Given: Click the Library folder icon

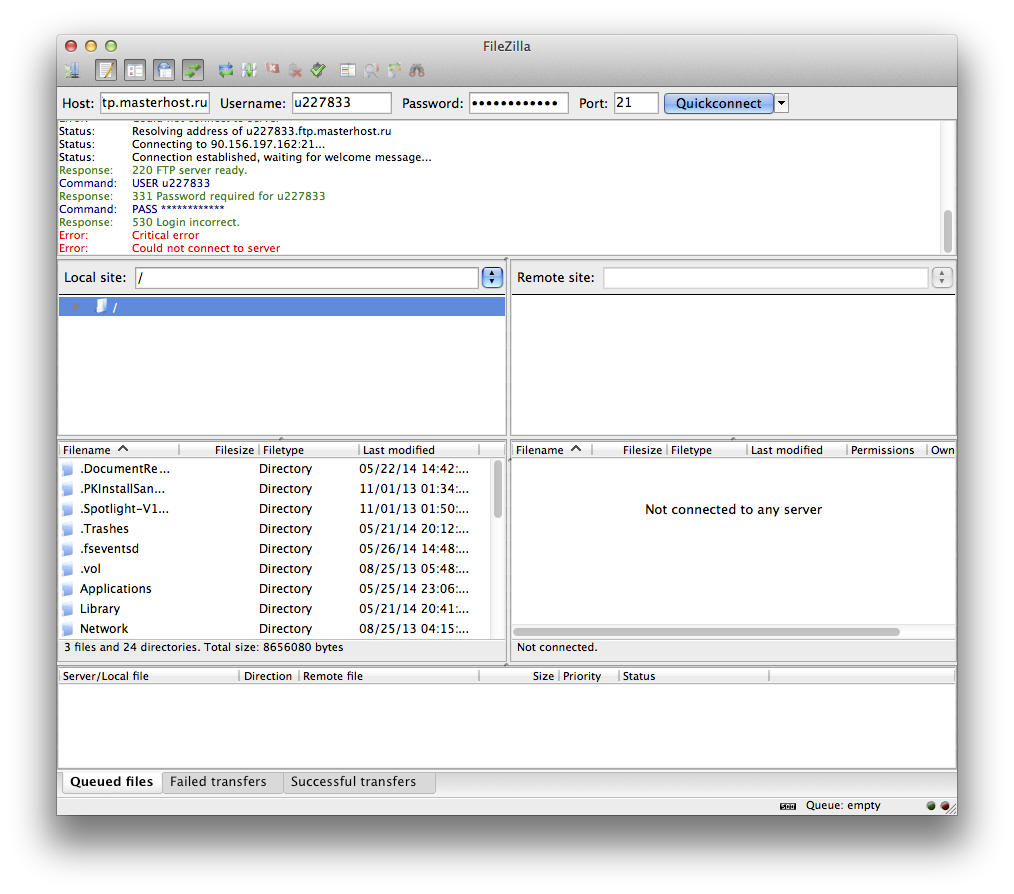Looking at the screenshot, I should pyautogui.click(x=67, y=609).
